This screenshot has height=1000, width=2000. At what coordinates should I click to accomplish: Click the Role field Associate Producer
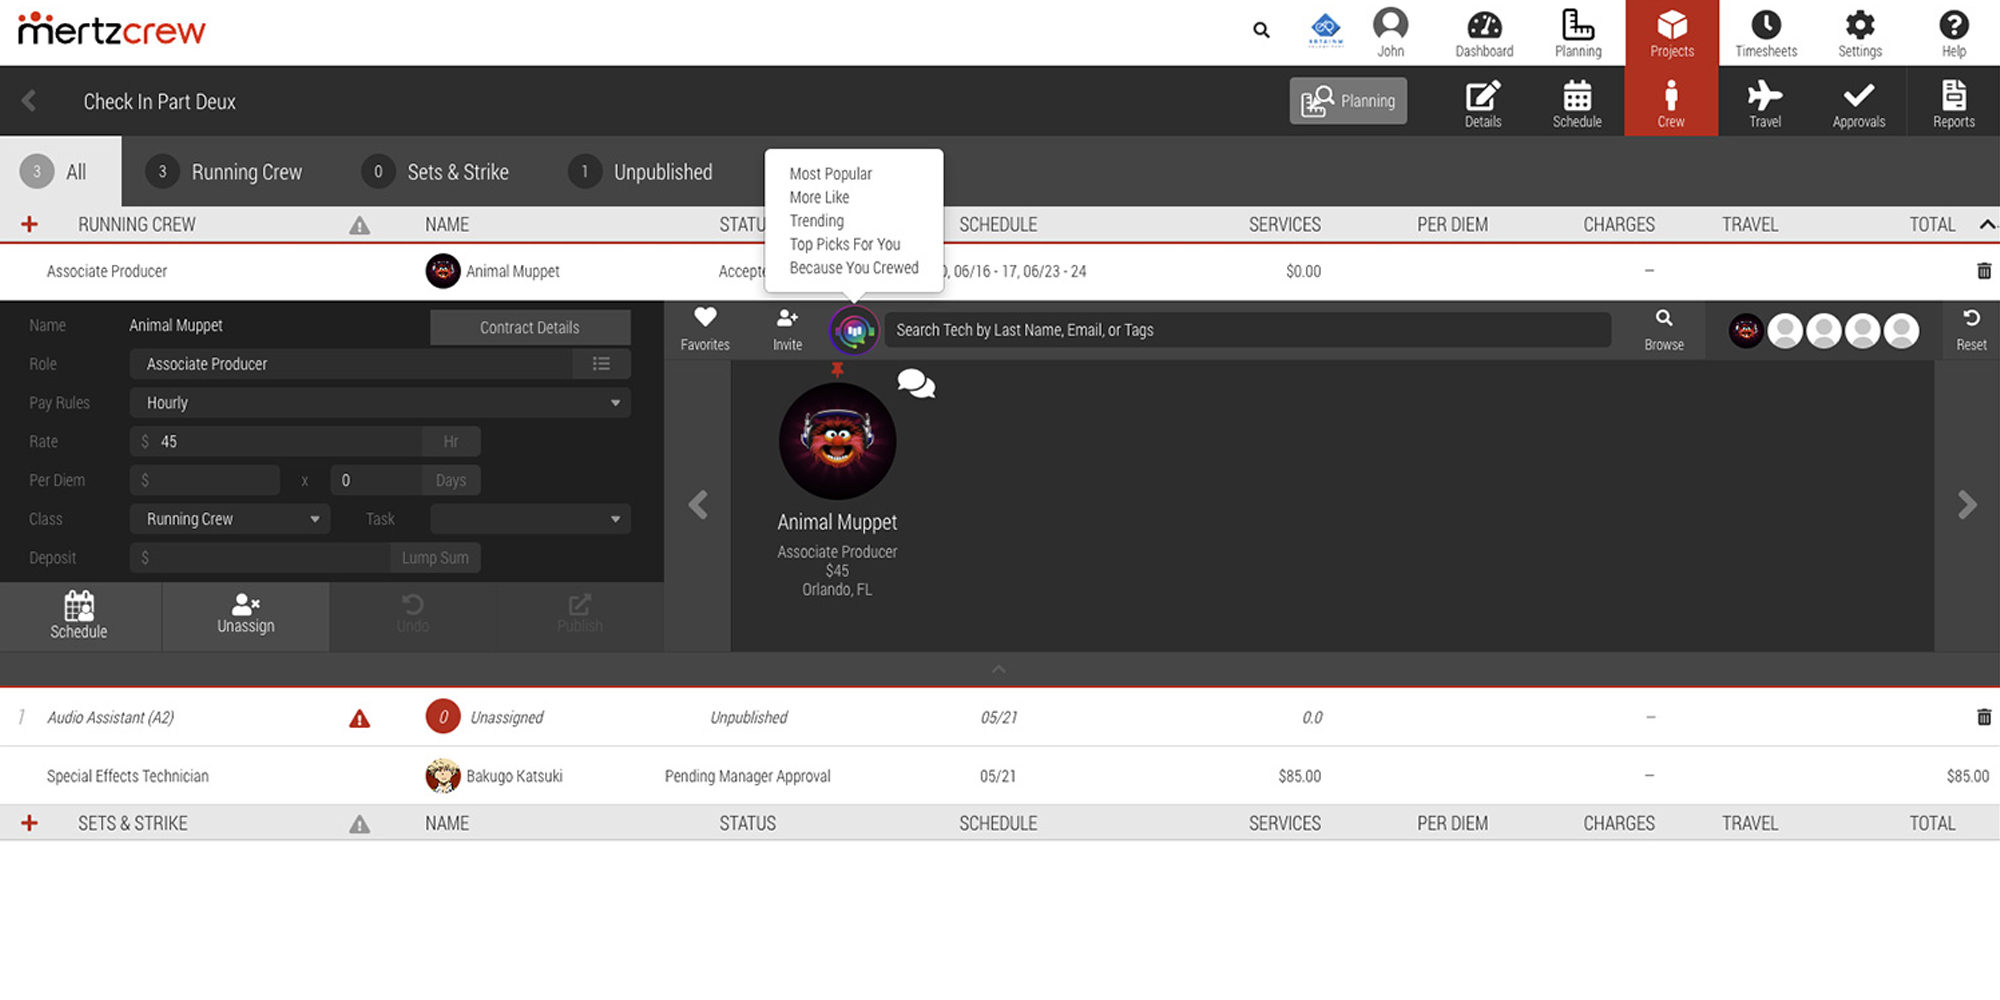pyautogui.click(x=351, y=364)
